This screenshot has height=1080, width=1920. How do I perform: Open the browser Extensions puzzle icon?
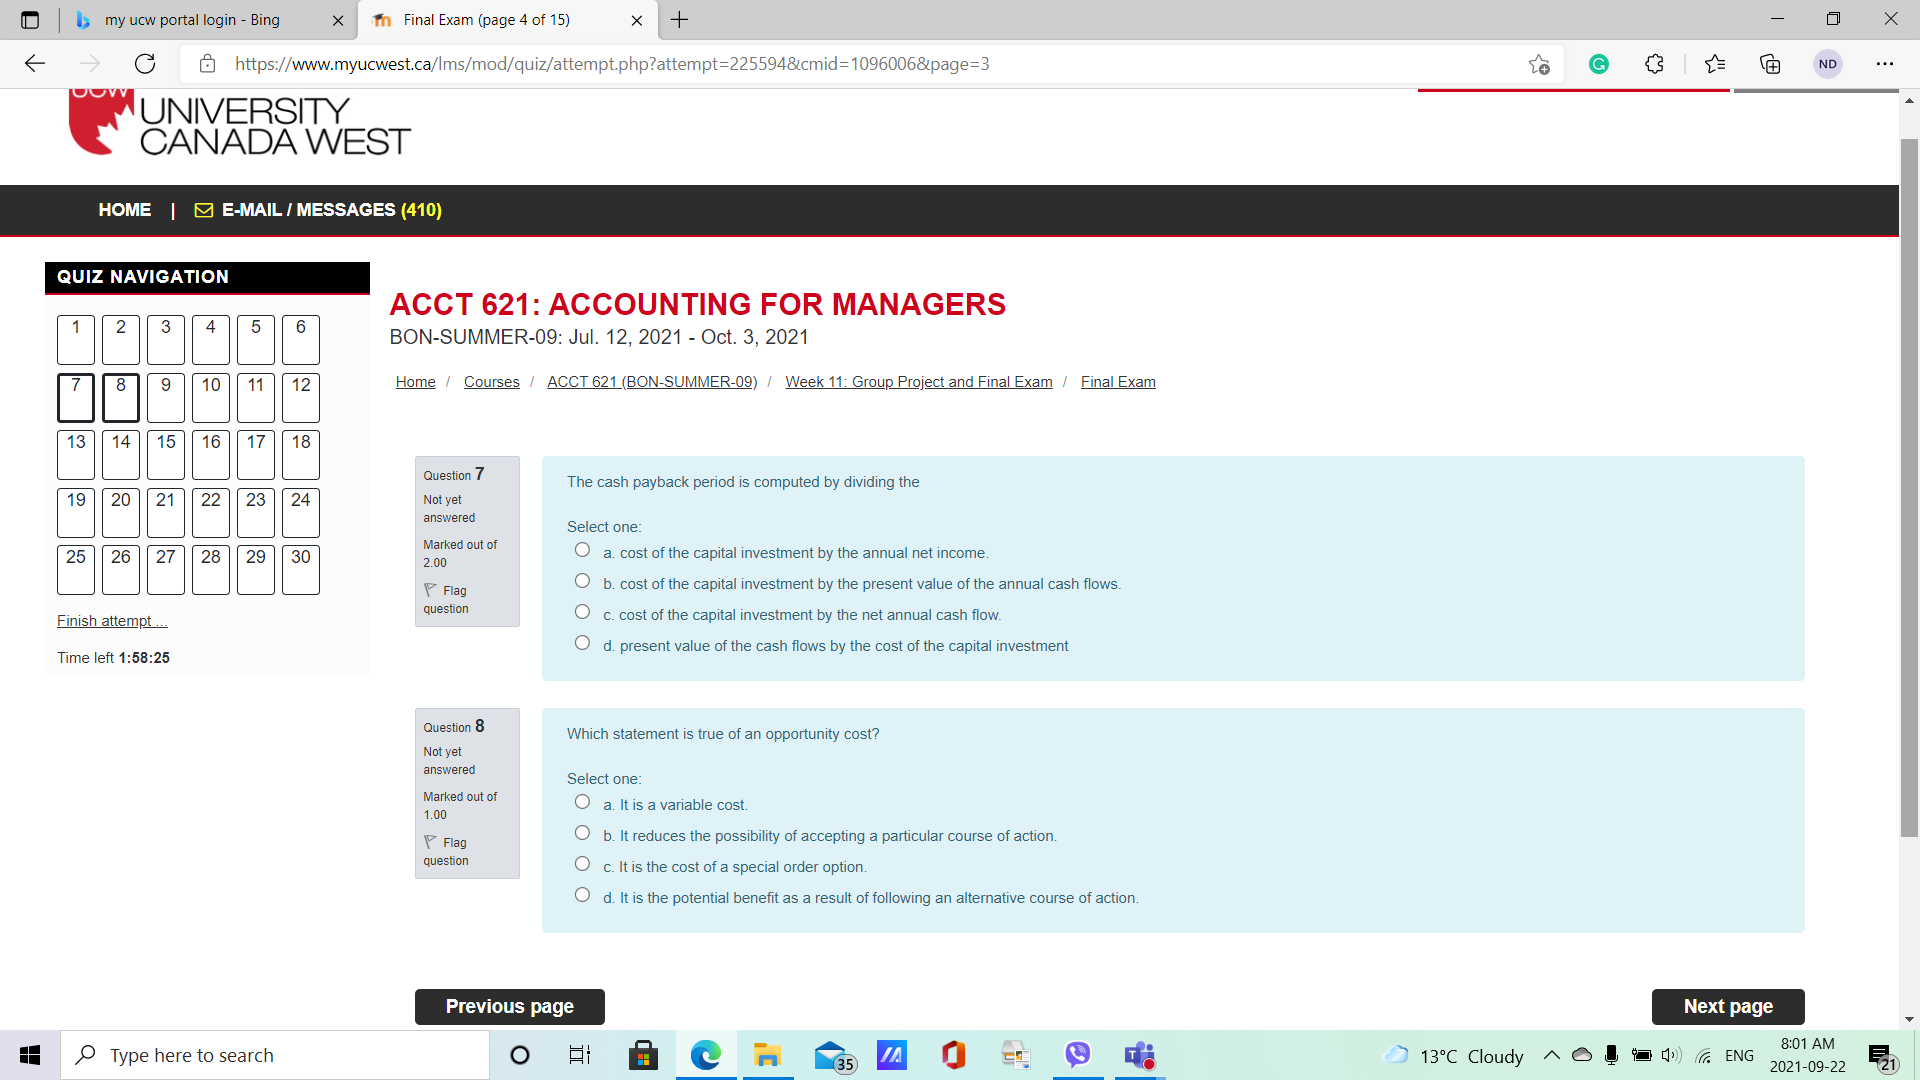coord(1654,64)
